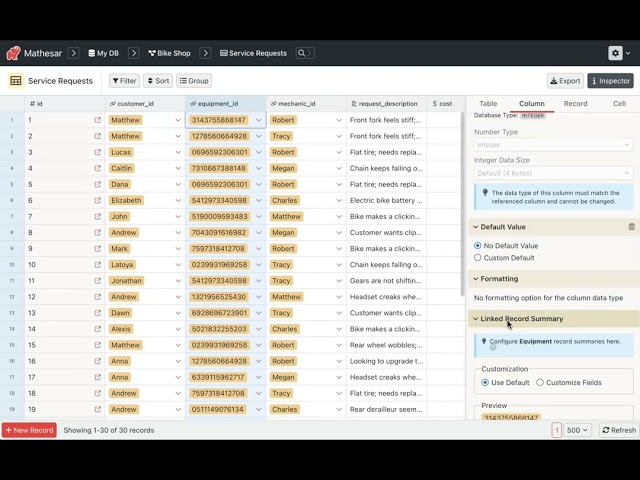
Task: Open record 8 via its external-link icon
Action: 97,232
